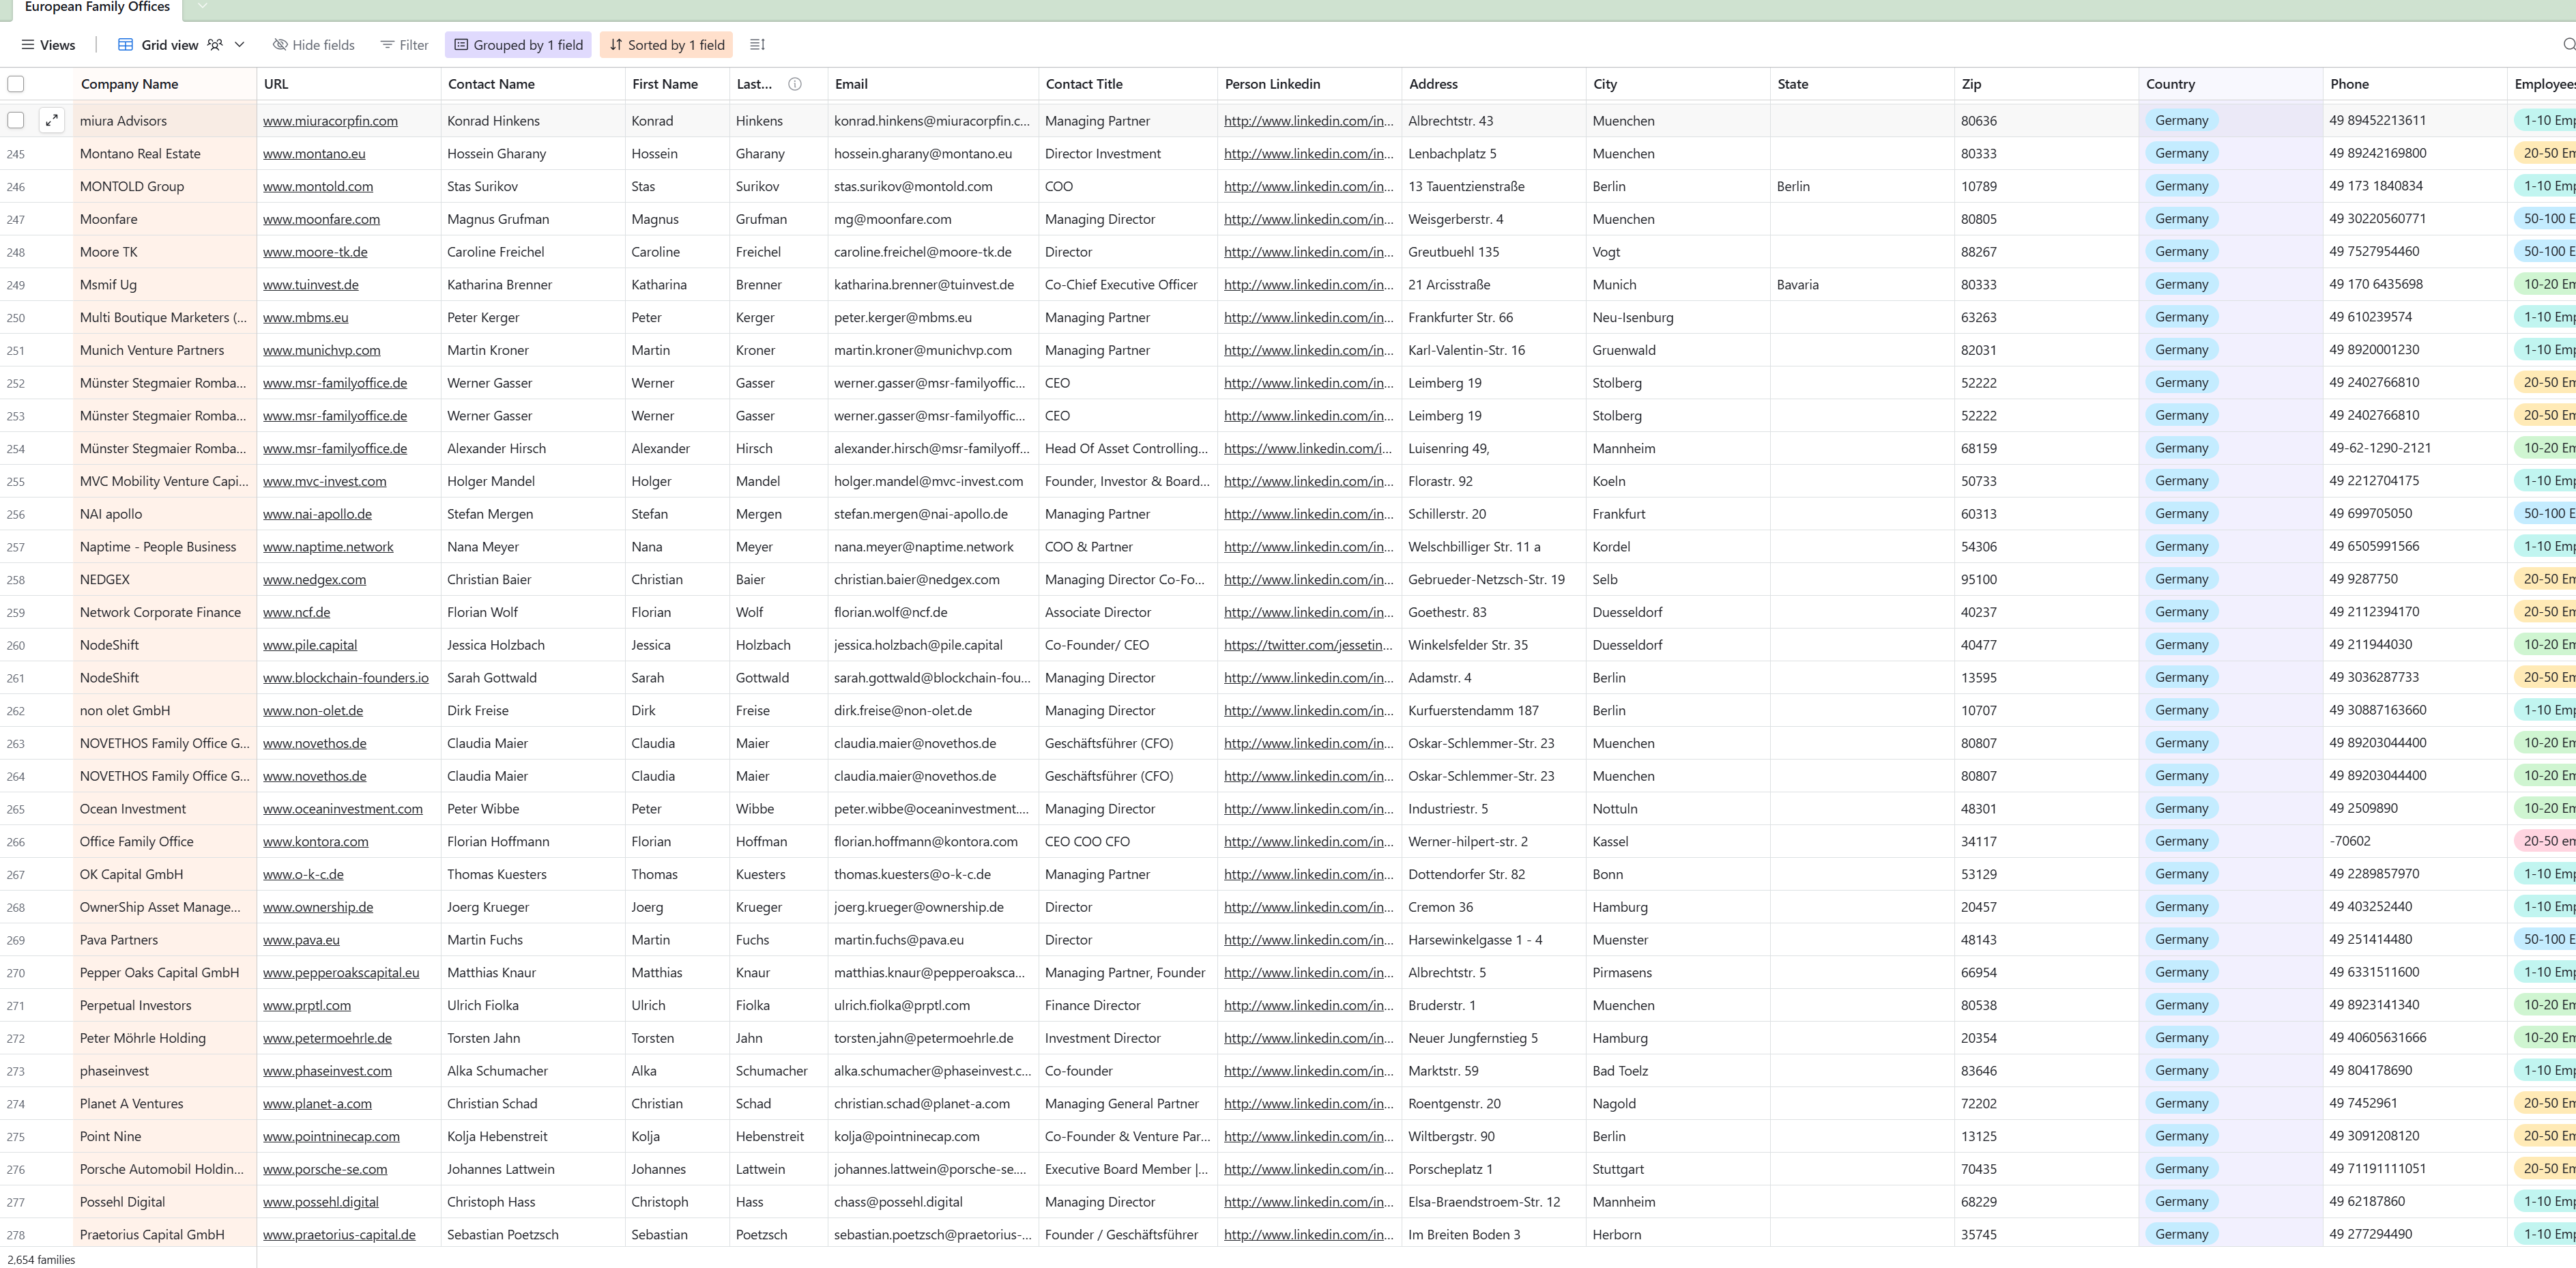Image resolution: width=2576 pixels, height=1268 pixels.
Task: Open Sorted by 1 field menu
Action: tap(666, 45)
